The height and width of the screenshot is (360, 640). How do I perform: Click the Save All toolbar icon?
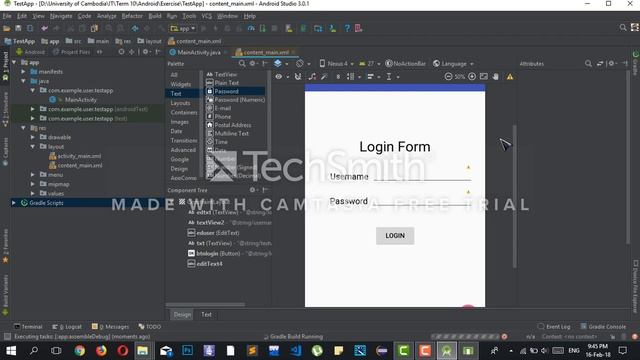click(18, 29)
